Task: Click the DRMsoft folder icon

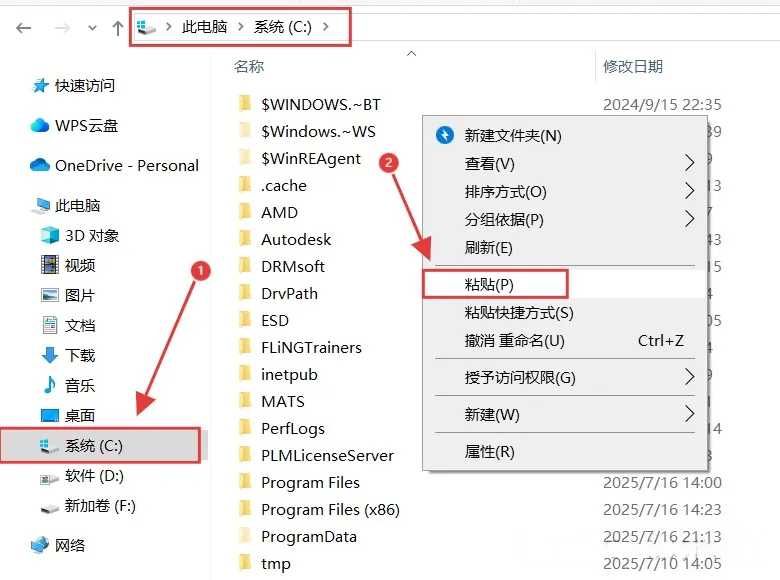Action: pyautogui.click(x=245, y=266)
